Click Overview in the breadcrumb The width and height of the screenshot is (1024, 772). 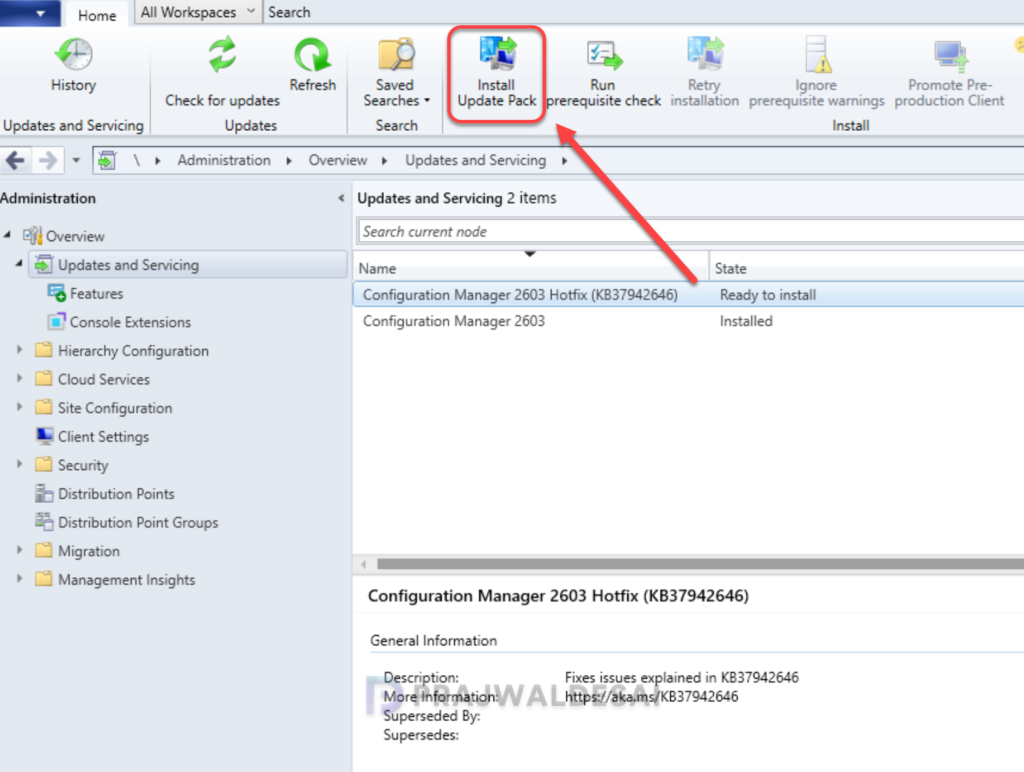pyautogui.click(x=338, y=160)
